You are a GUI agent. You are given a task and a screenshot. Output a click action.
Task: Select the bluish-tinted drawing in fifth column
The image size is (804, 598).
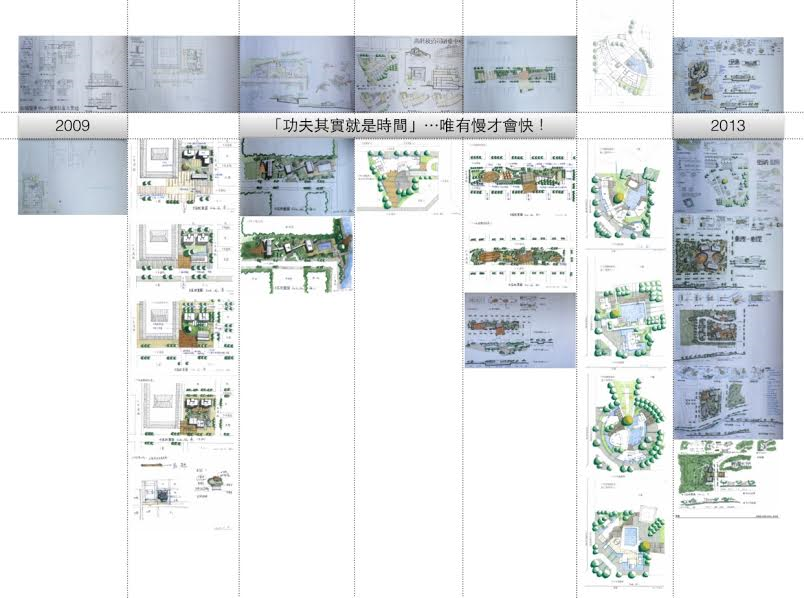519,330
